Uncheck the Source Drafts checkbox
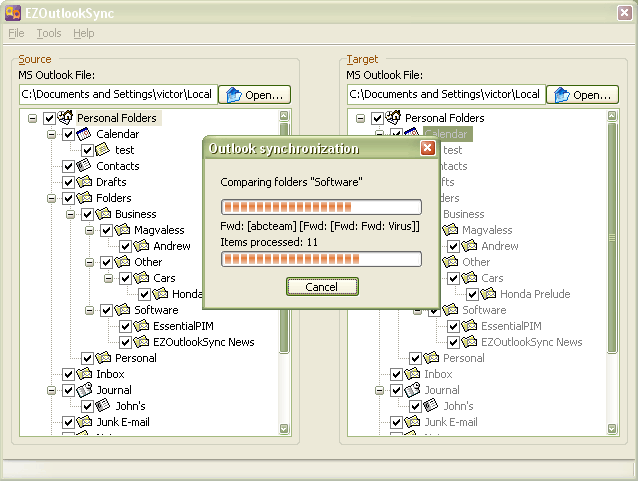 [x=68, y=182]
